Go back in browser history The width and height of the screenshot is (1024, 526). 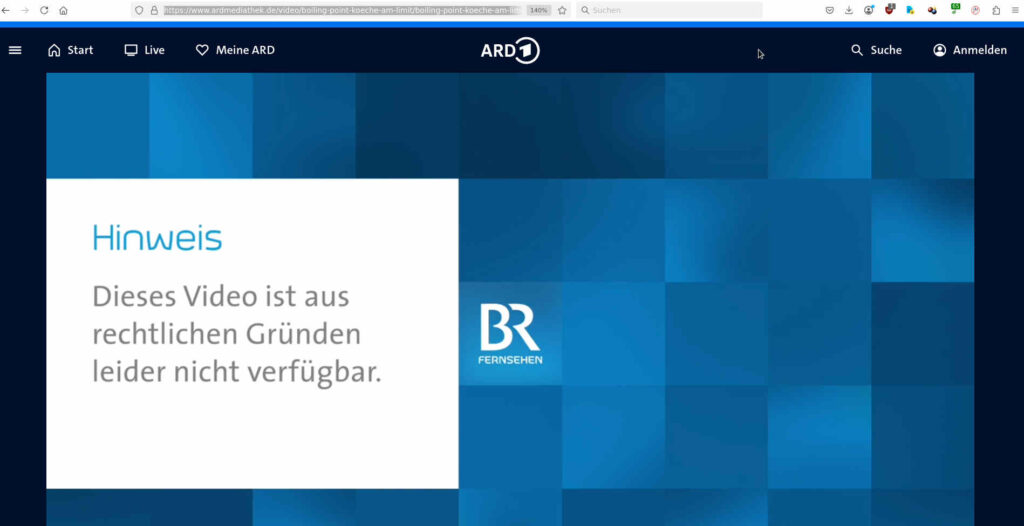6,10
